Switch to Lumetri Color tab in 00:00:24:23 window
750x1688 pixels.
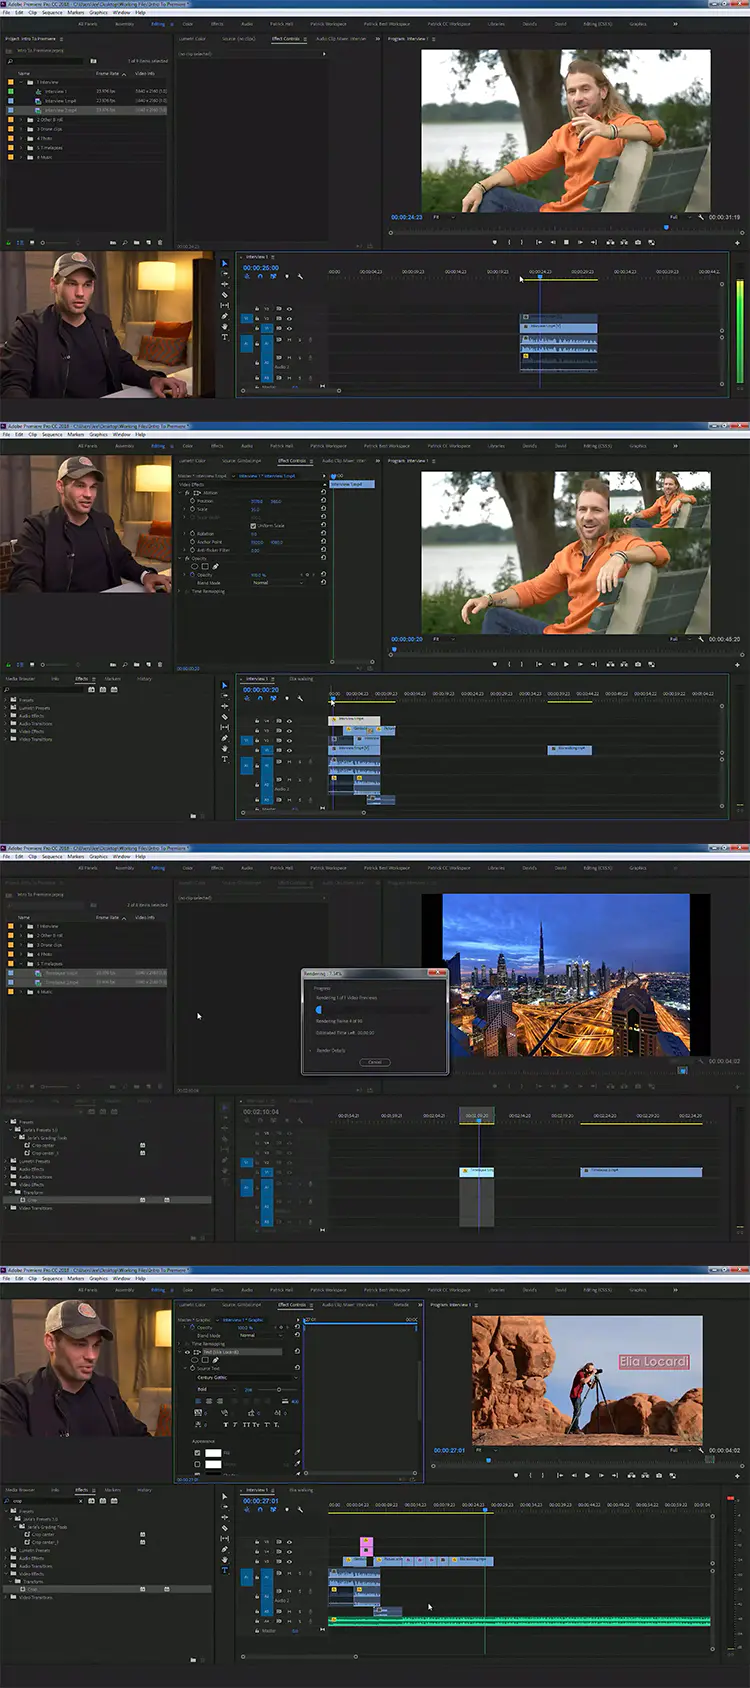[x=192, y=39]
